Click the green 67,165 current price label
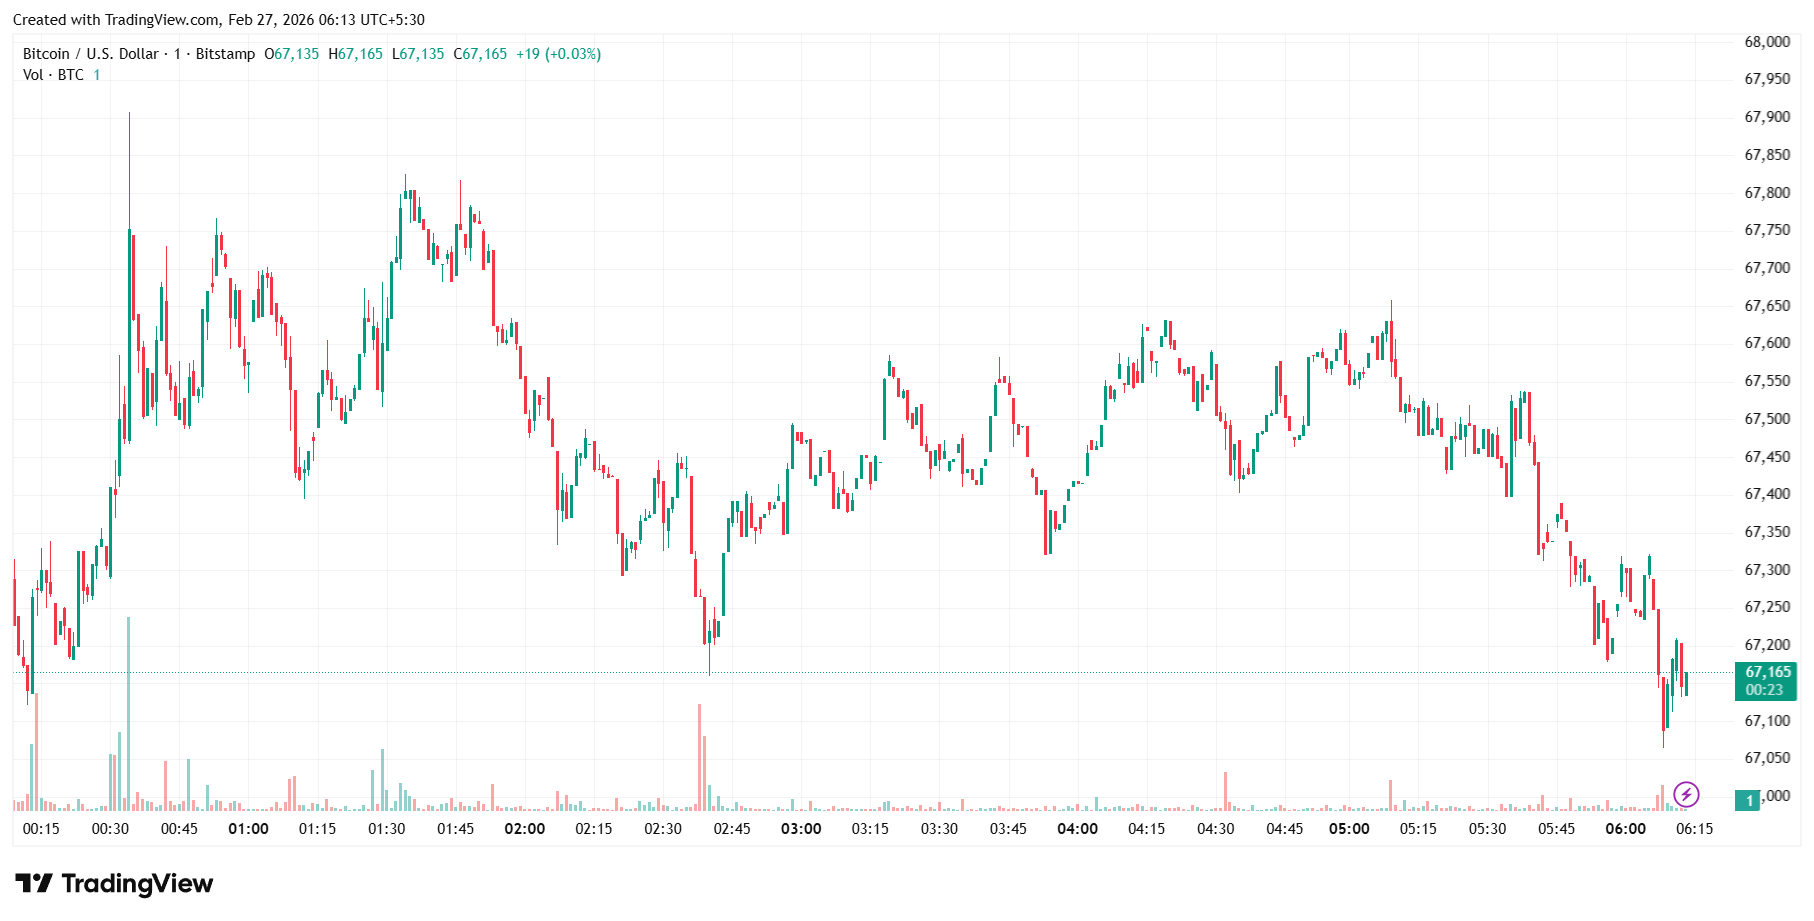Image resolution: width=1814 pixels, height=921 pixels. click(x=1766, y=672)
